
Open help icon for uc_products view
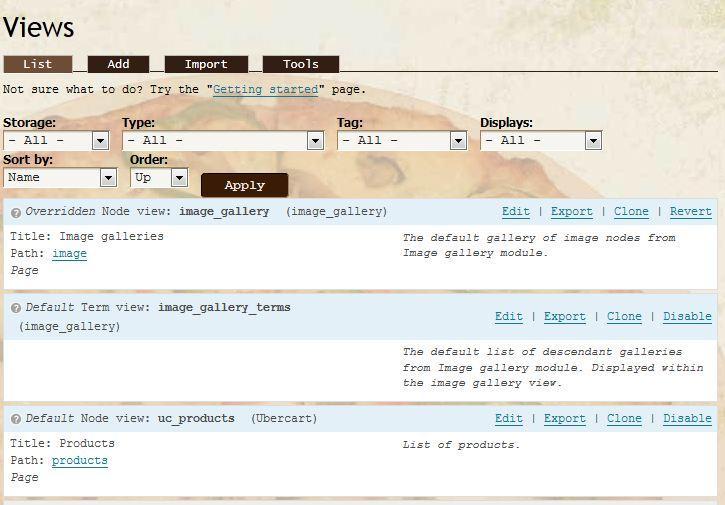pos(16,419)
